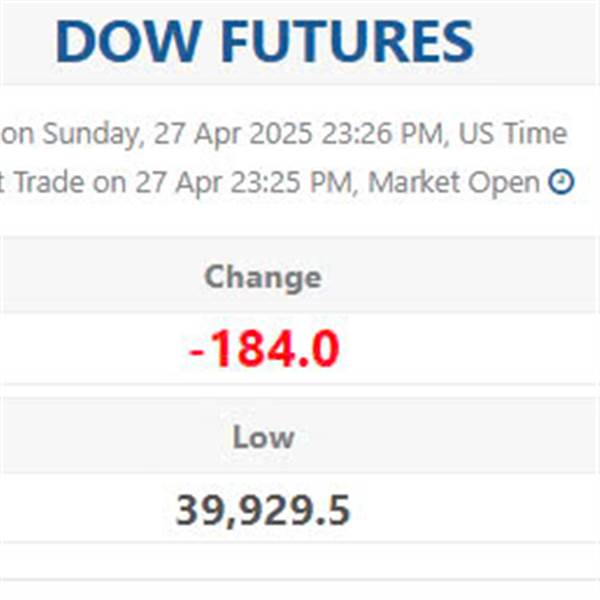This screenshot has width=600, height=600.
Task: Open the DOW FUTURES heading link
Action: click(x=265, y=41)
